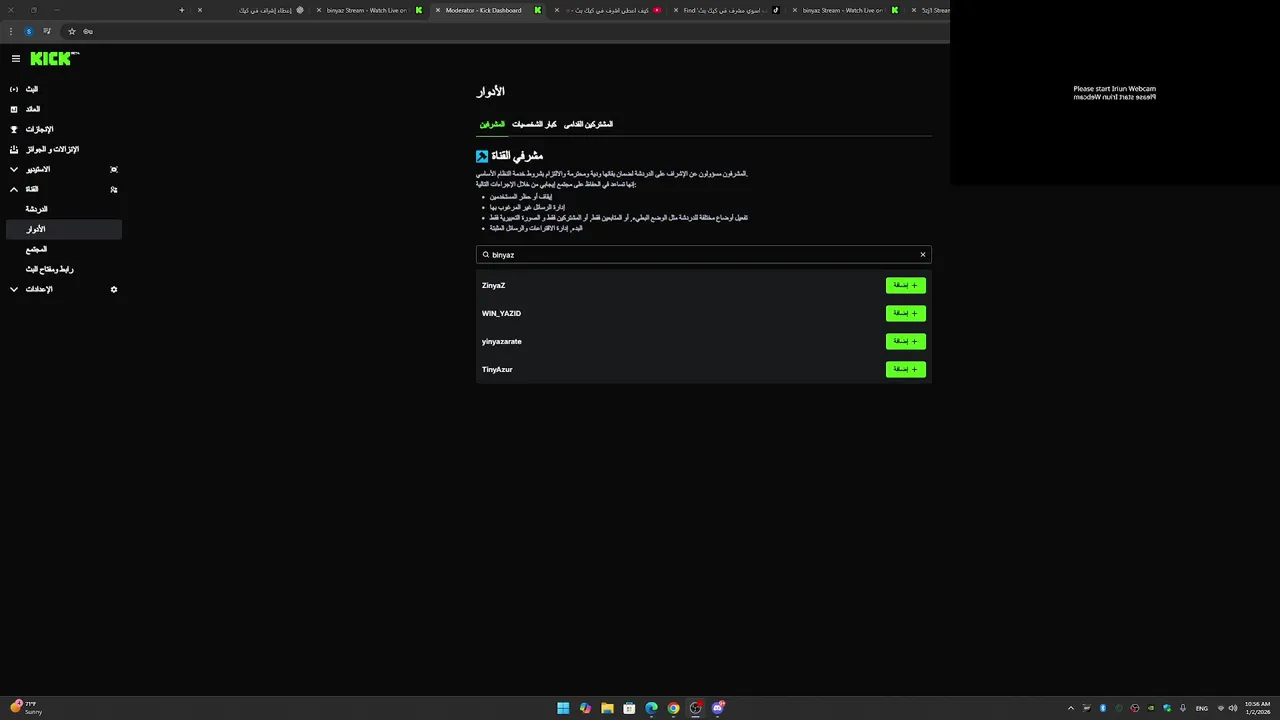Click the studio camera icon in sidebar
The image size is (1280, 720).
(x=114, y=169)
